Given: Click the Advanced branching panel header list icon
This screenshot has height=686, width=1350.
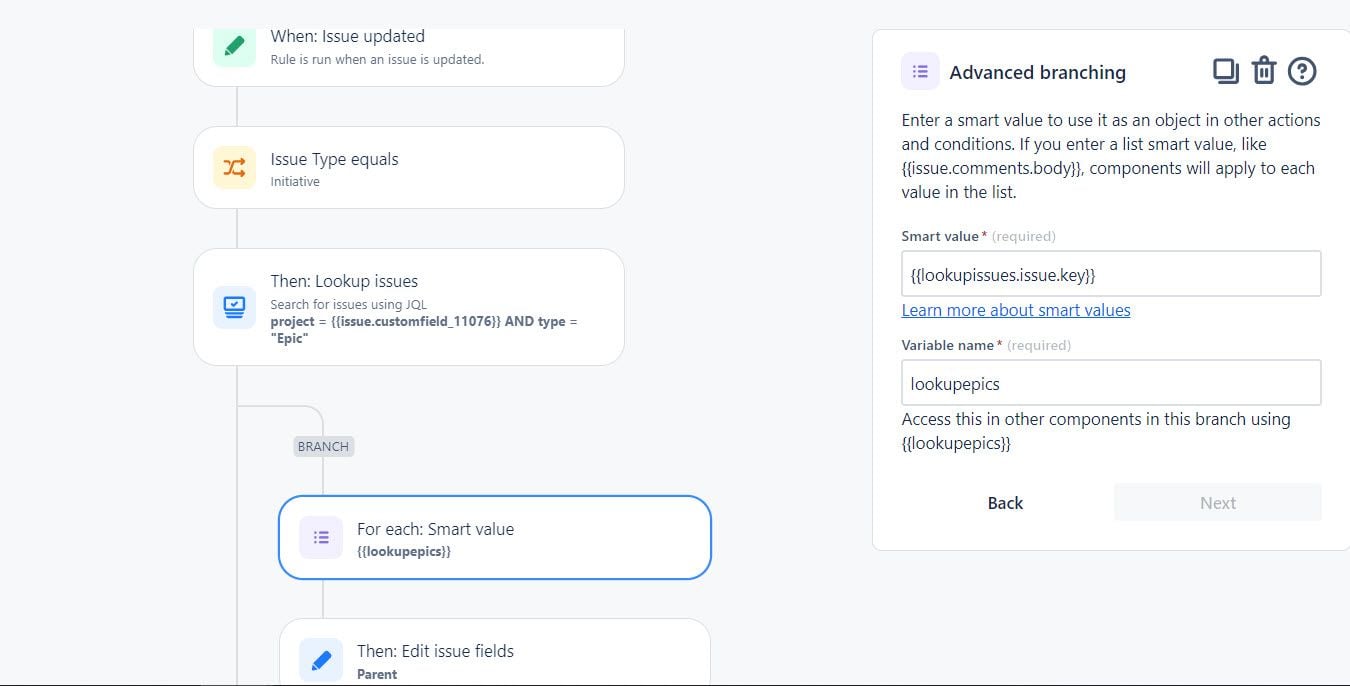Looking at the screenshot, I should pyautogui.click(x=920, y=72).
